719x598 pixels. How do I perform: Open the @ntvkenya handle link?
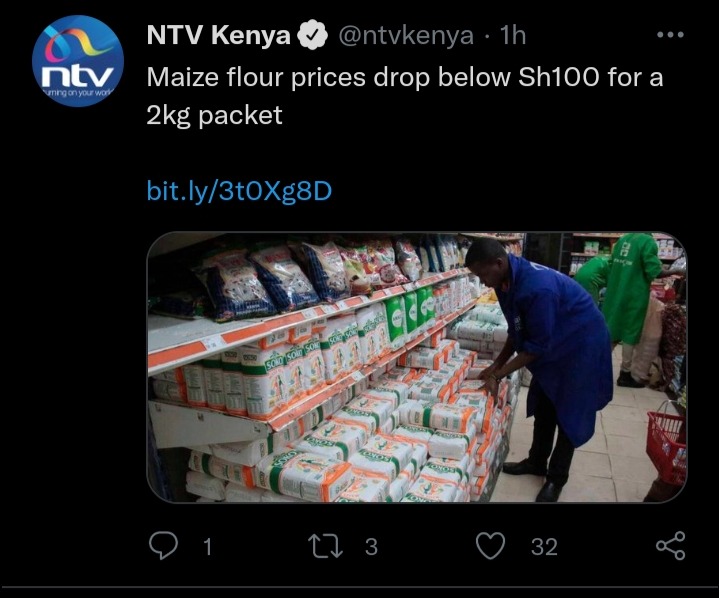(x=406, y=35)
